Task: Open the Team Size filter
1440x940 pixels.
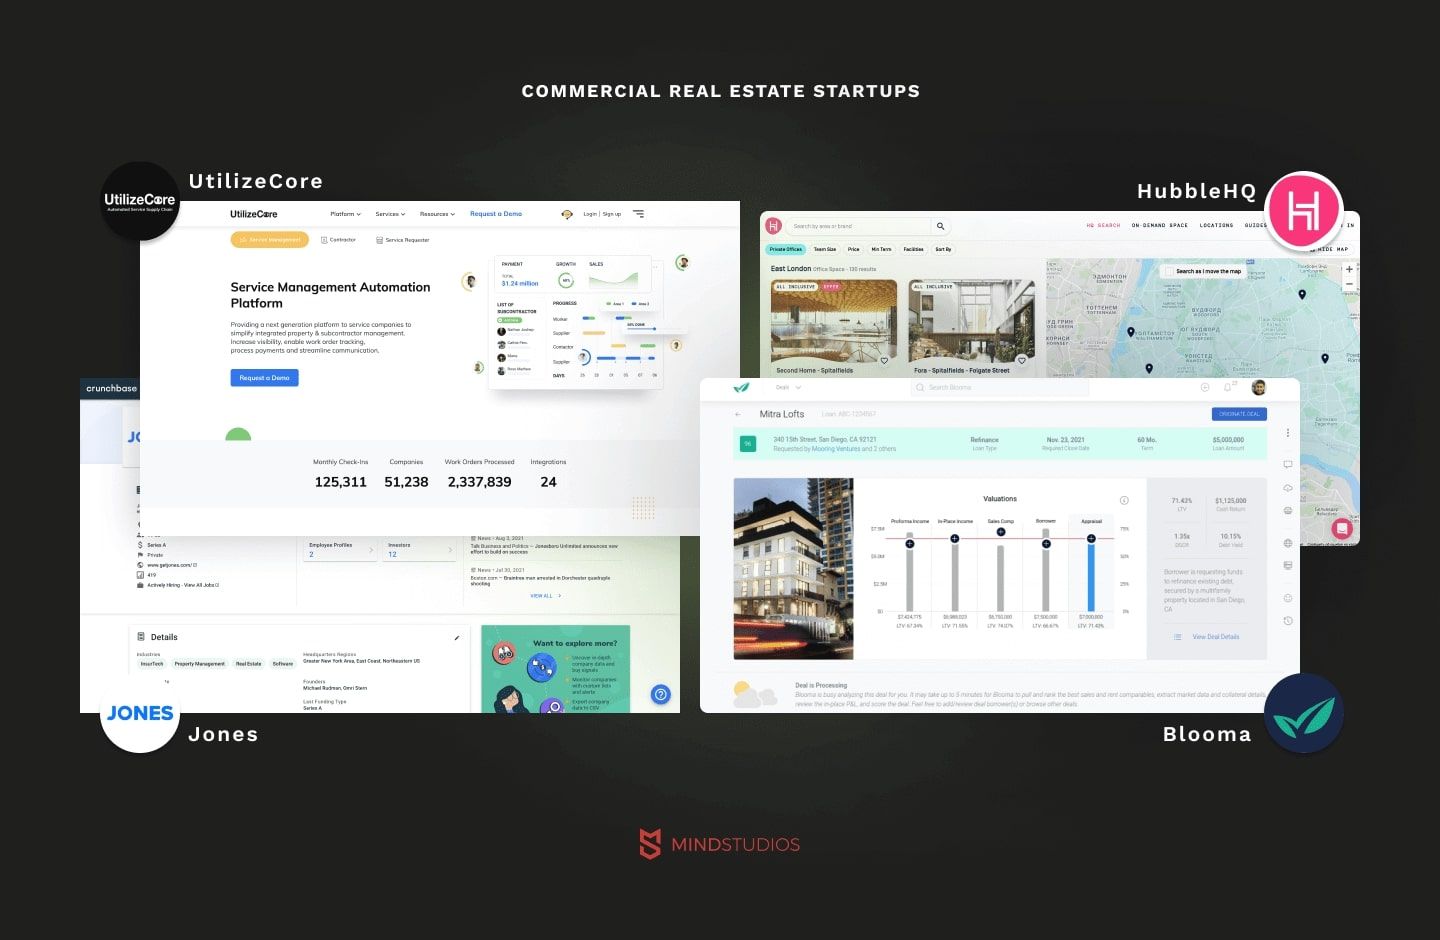Action: (x=825, y=249)
